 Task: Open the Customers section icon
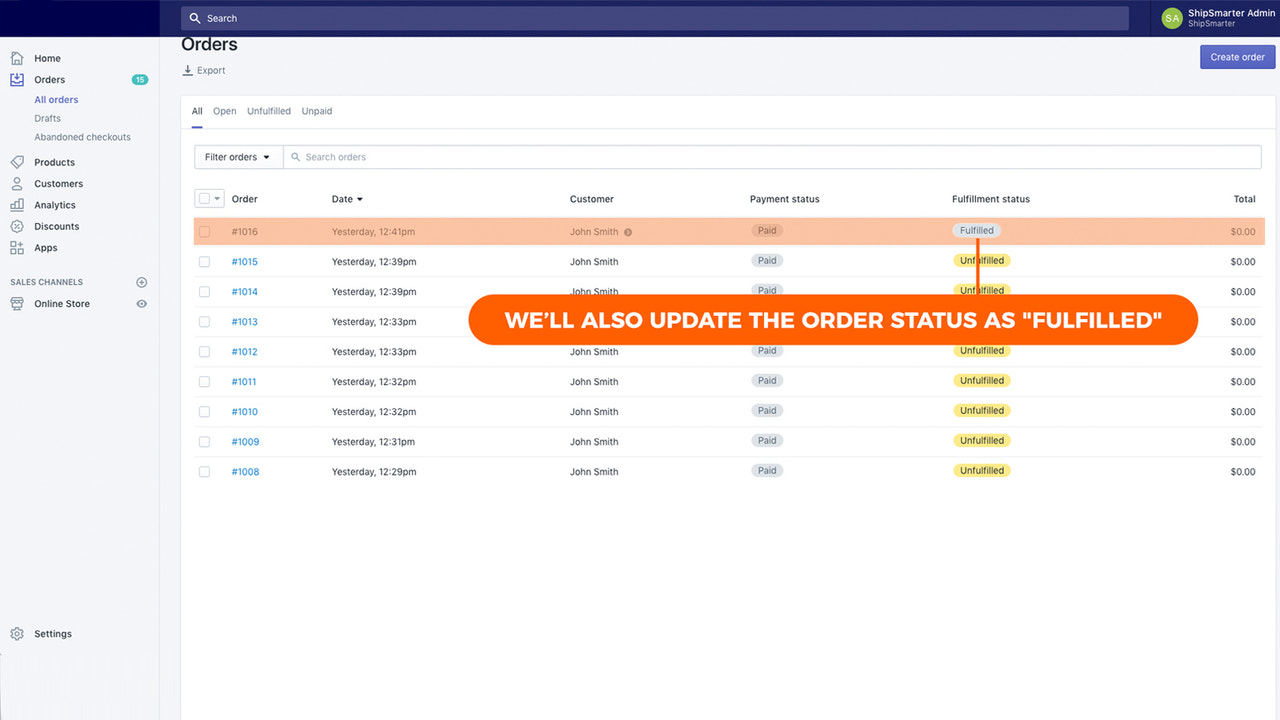click(17, 183)
